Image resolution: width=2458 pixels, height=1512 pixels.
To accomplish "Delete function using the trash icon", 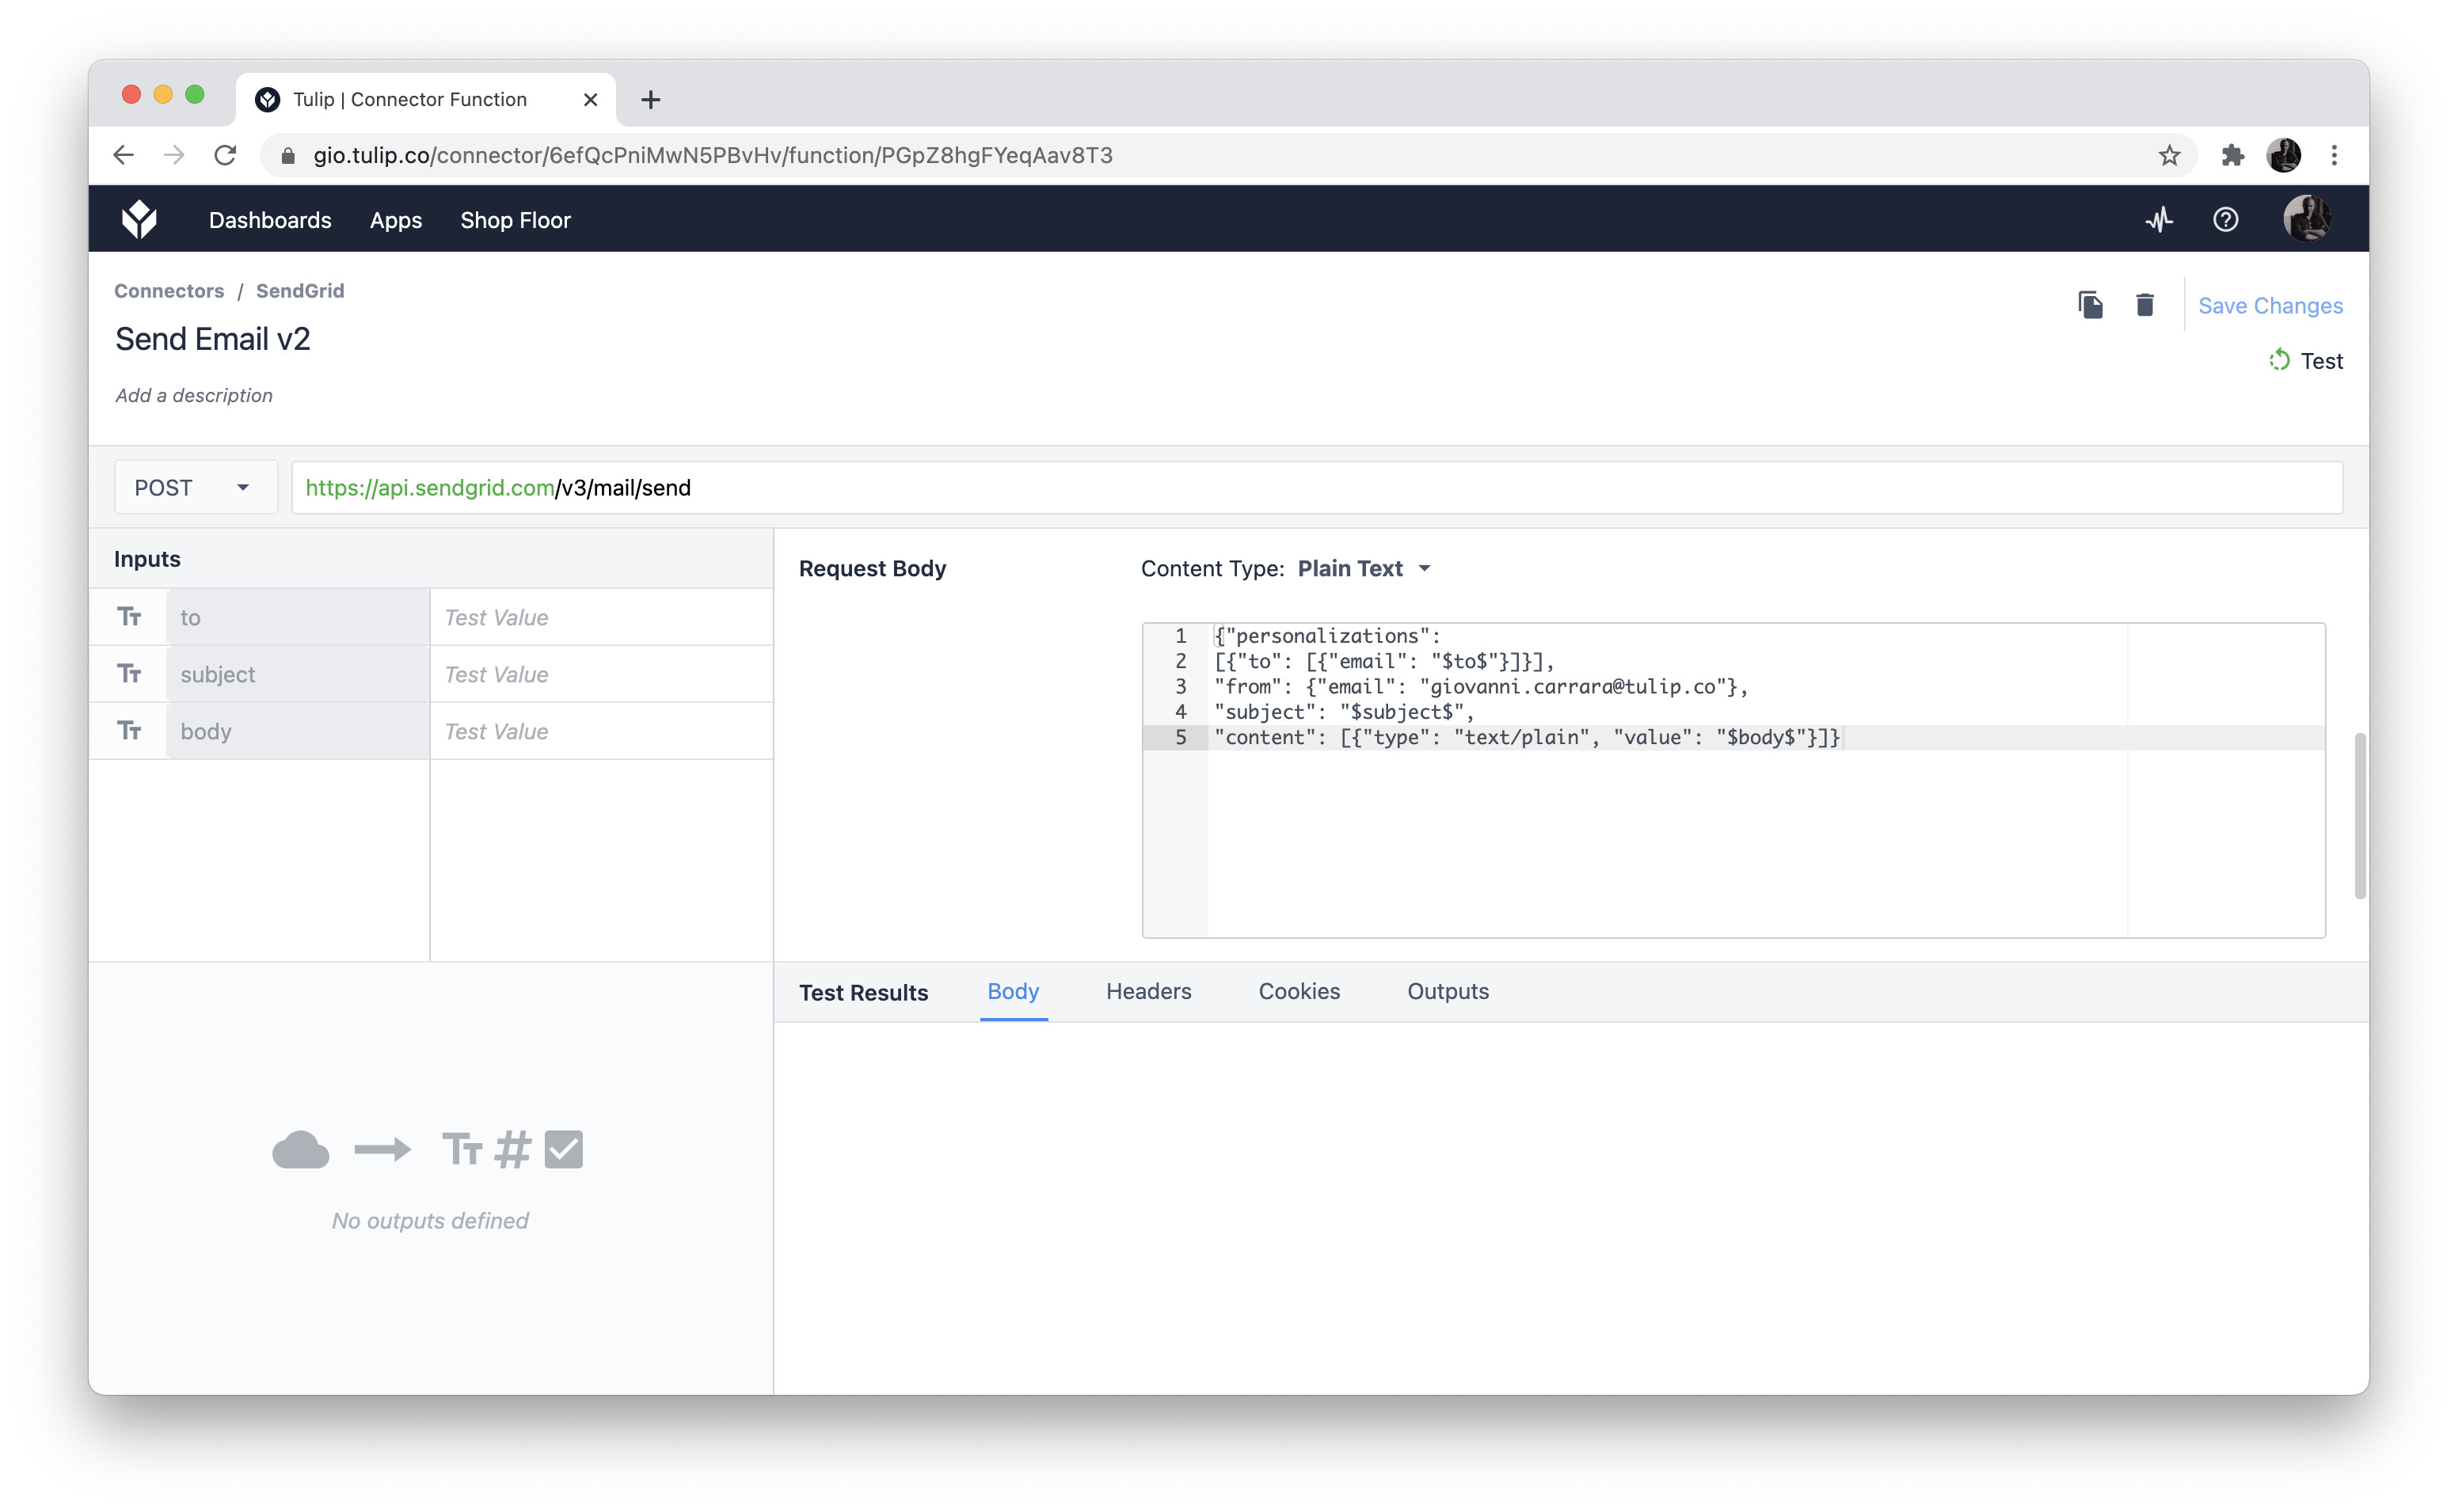I will pyautogui.click(x=2144, y=305).
